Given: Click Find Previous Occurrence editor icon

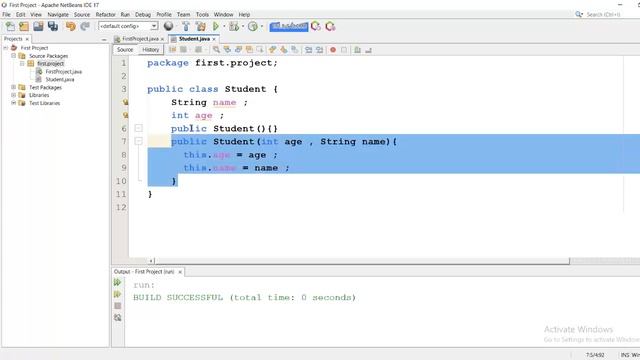Looking at the screenshot, I should (227, 50).
